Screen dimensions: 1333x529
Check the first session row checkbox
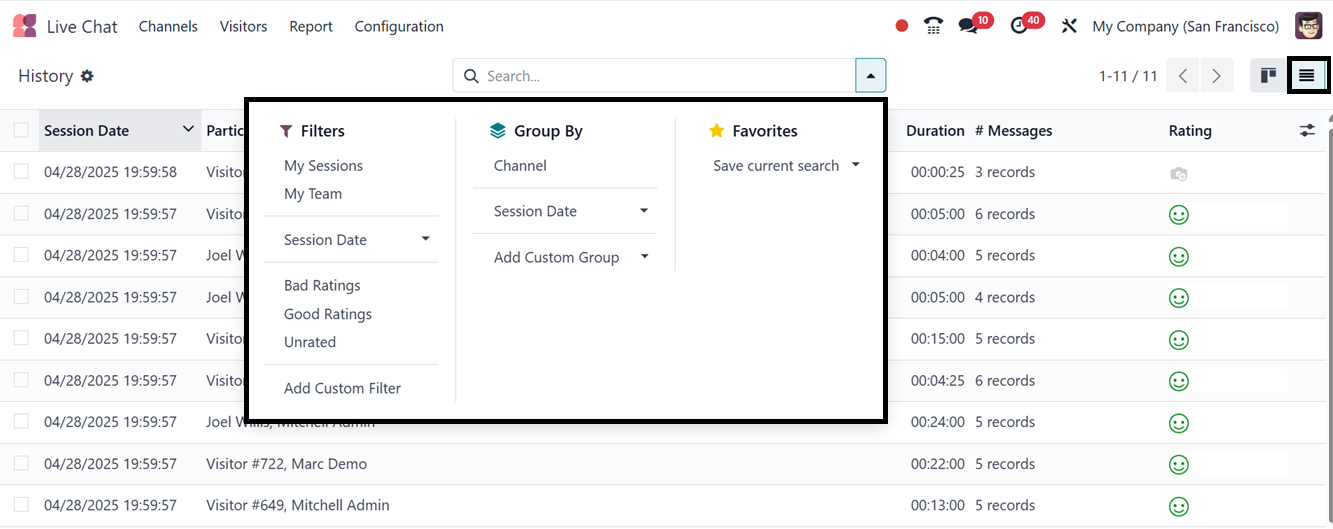pyautogui.click(x=21, y=172)
